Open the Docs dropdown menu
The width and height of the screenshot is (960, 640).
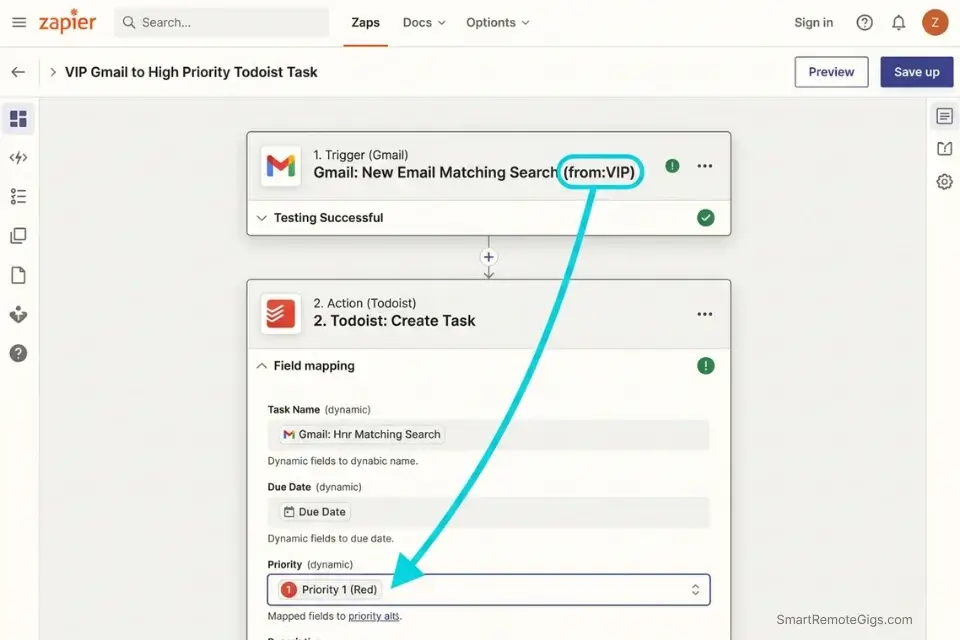[x=424, y=23]
